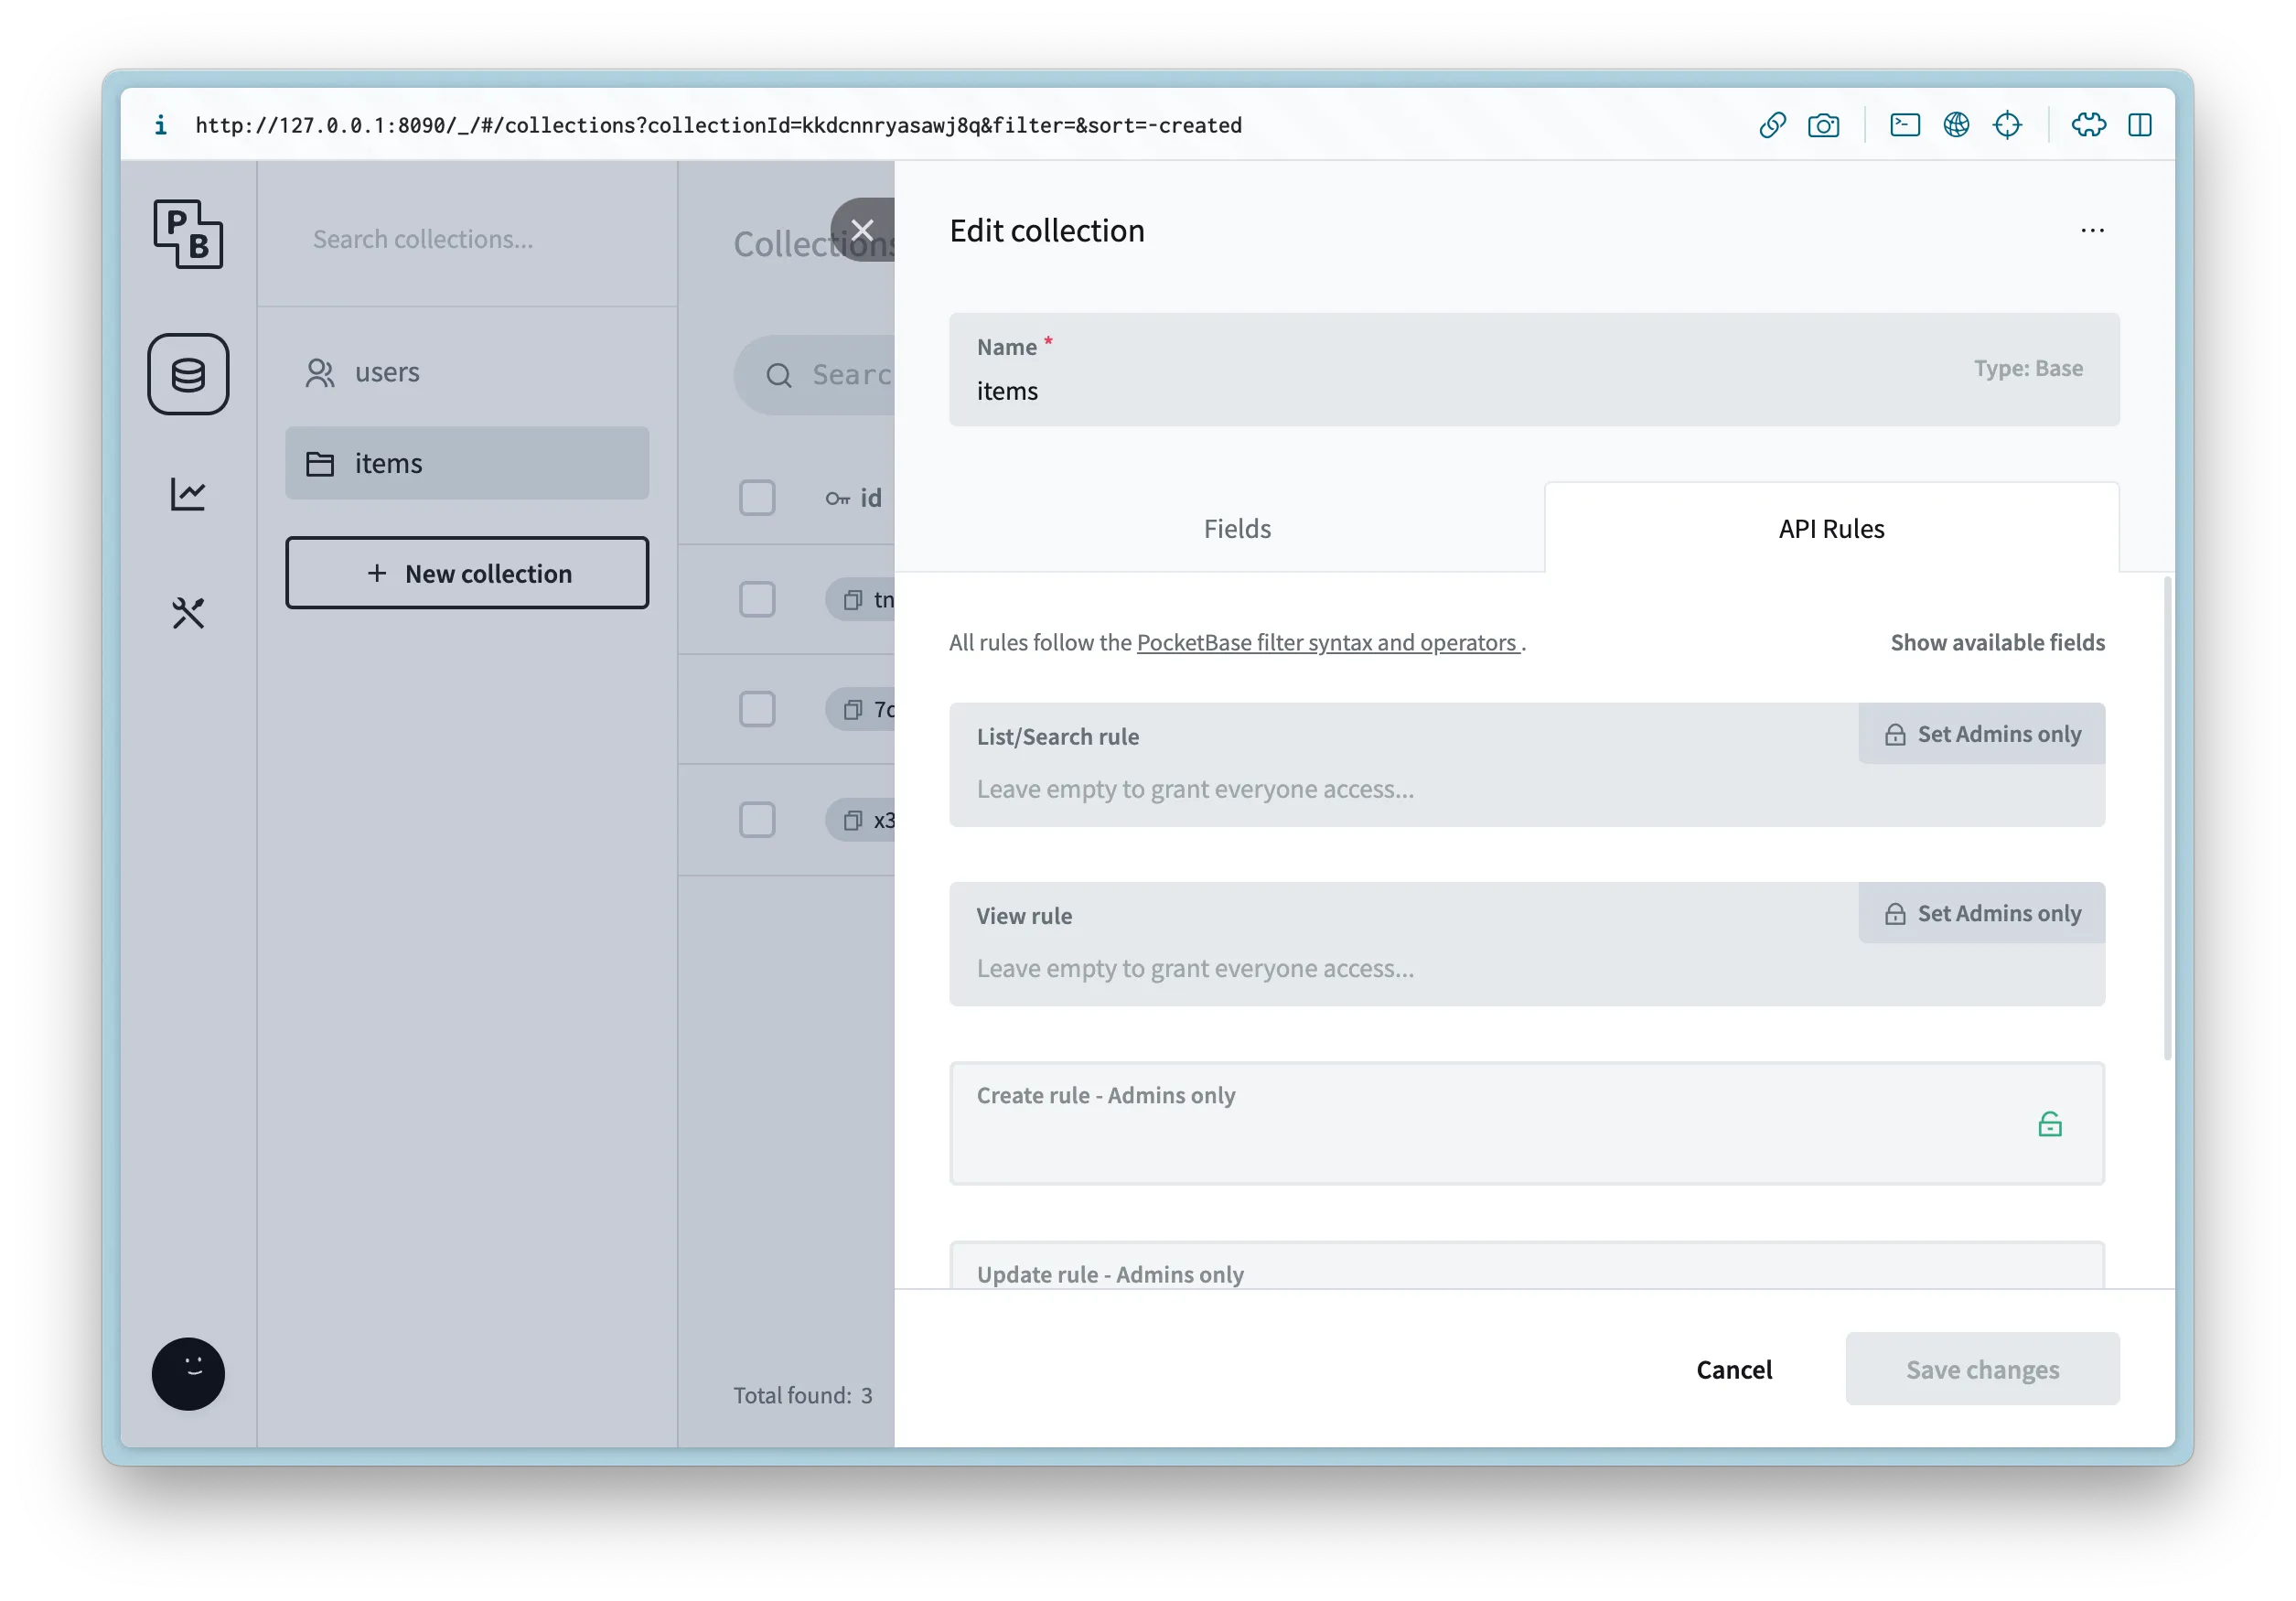Check the first record row checkbox

[x=757, y=599]
